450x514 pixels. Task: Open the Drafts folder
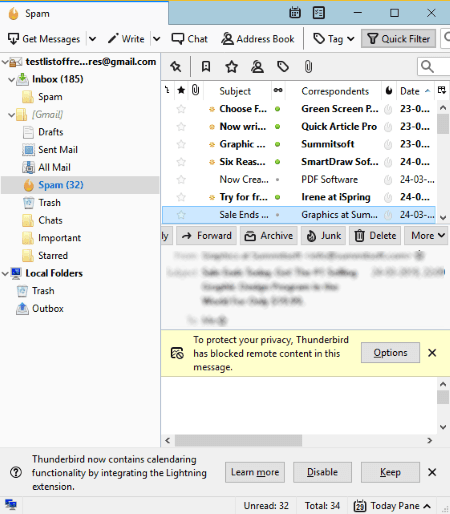[x=50, y=132]
